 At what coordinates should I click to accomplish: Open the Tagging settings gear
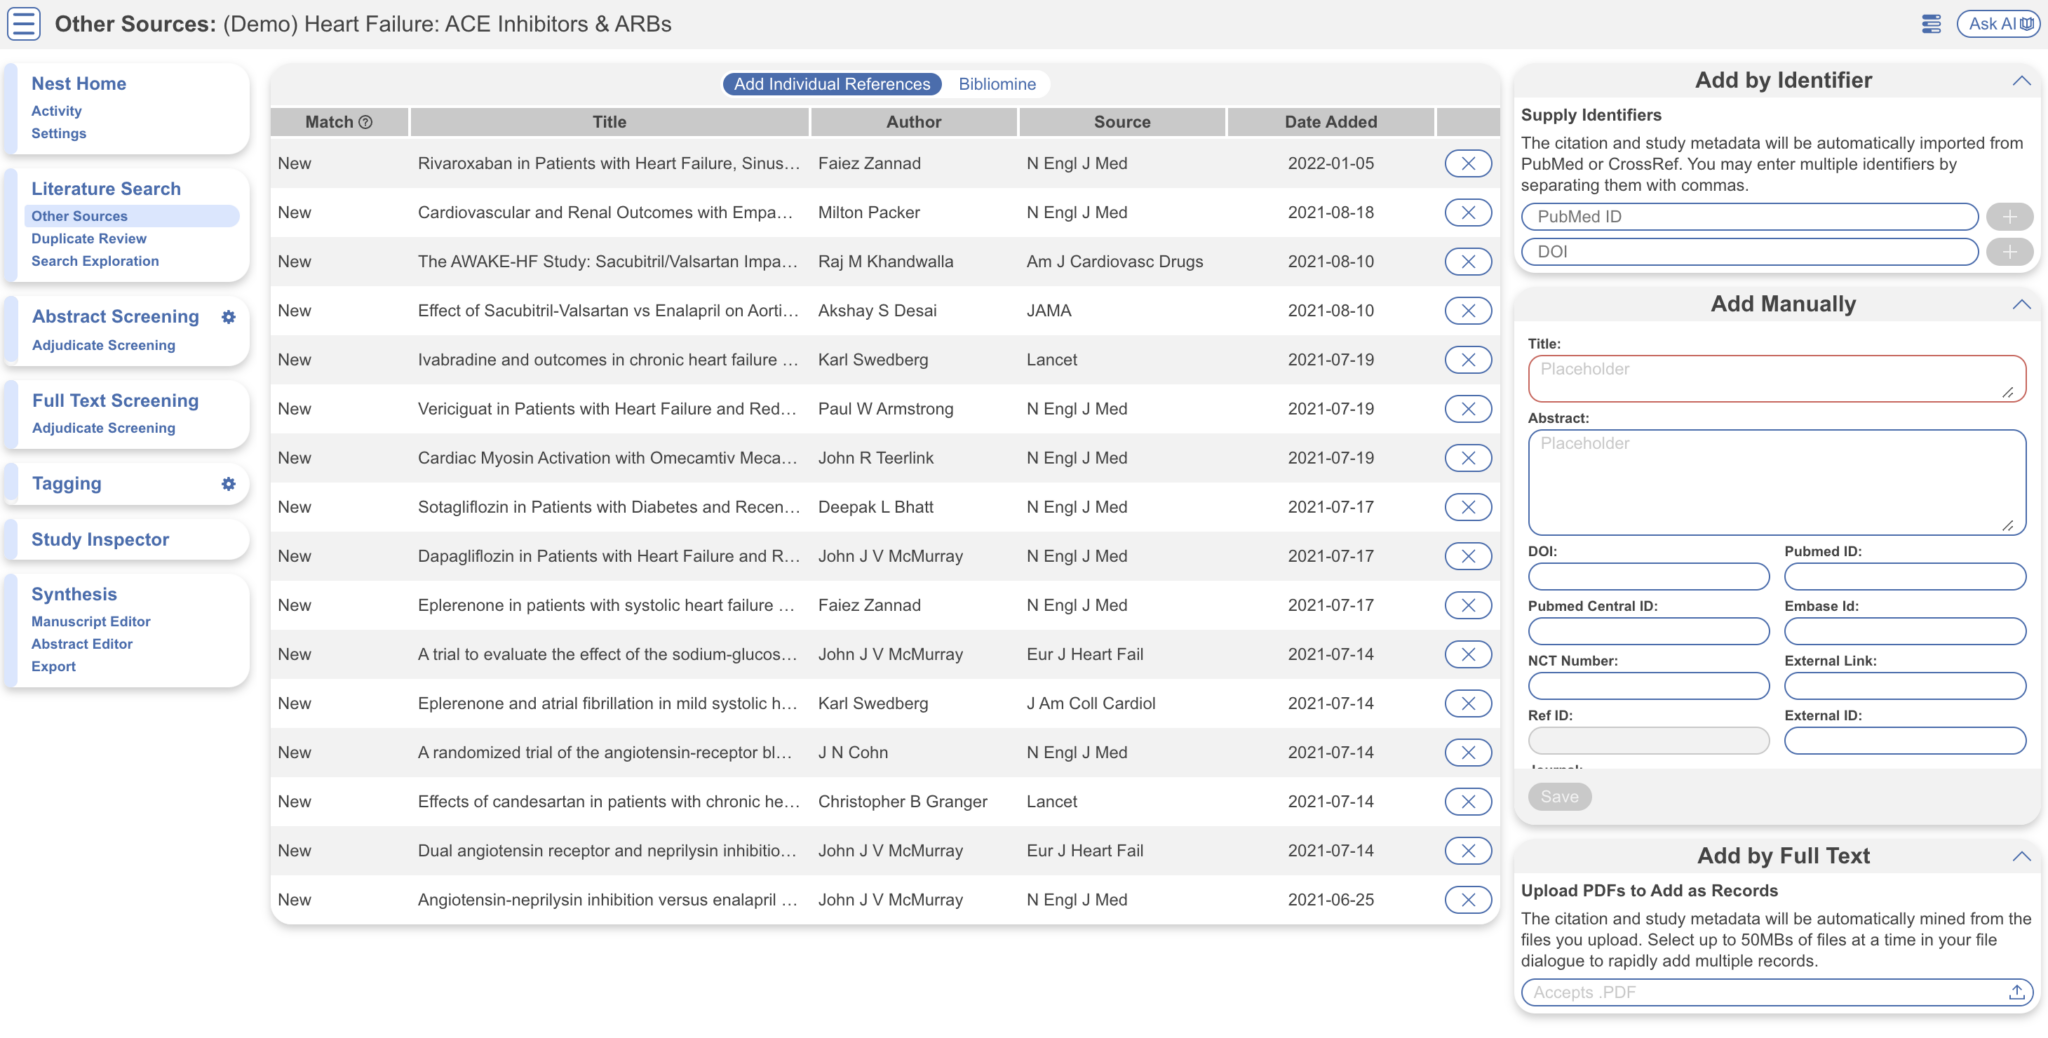click(x=229, y=483)
